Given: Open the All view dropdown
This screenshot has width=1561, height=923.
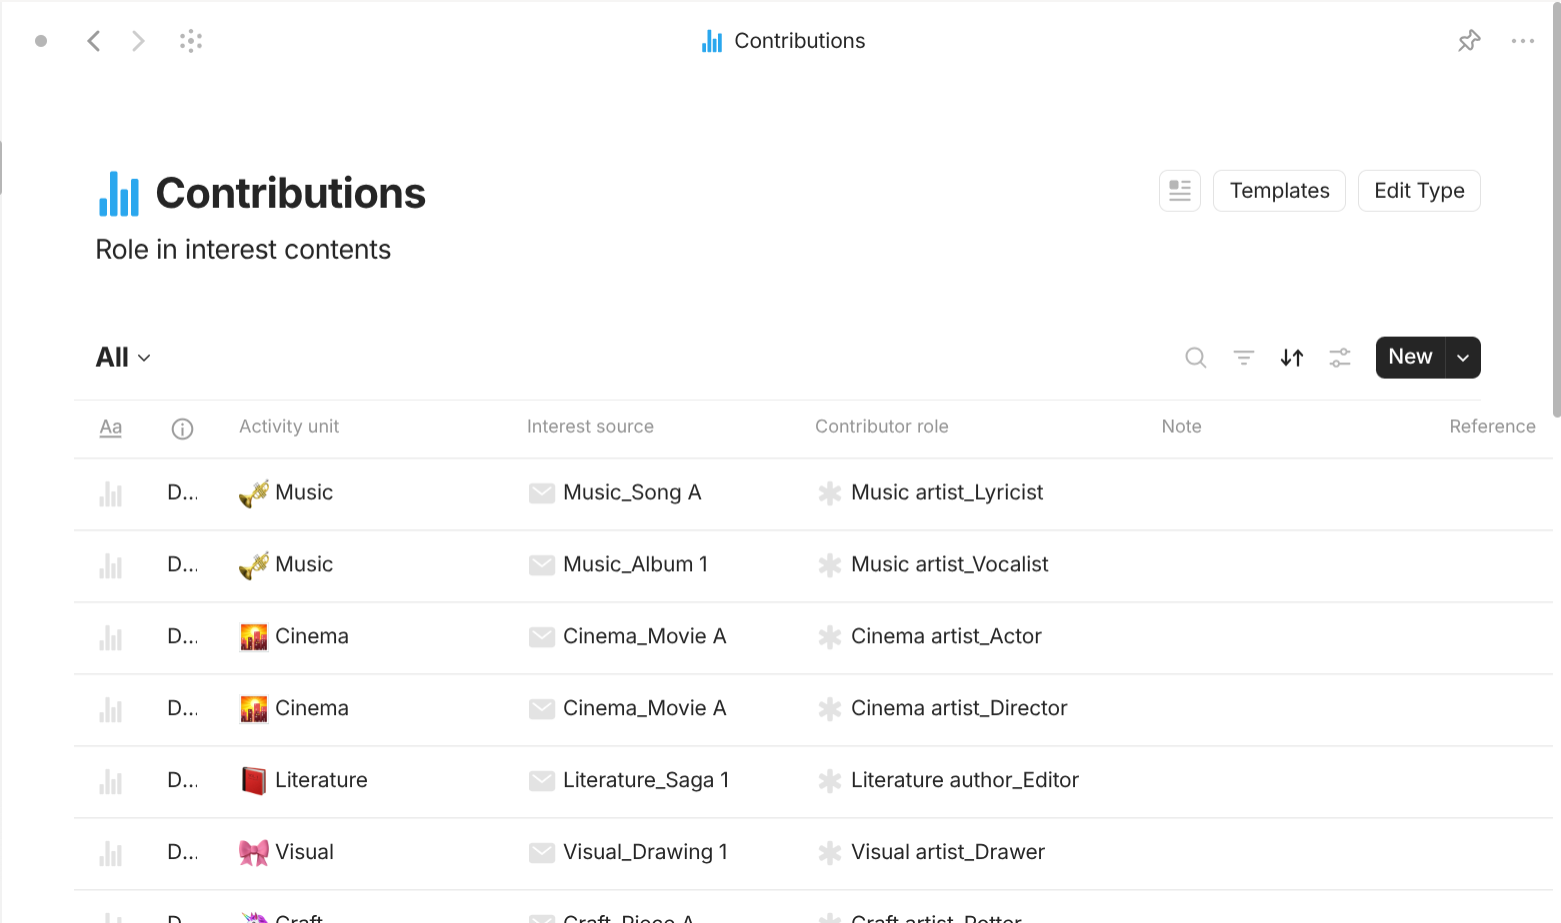Looking at the screenshot, I should click(121, 357).
